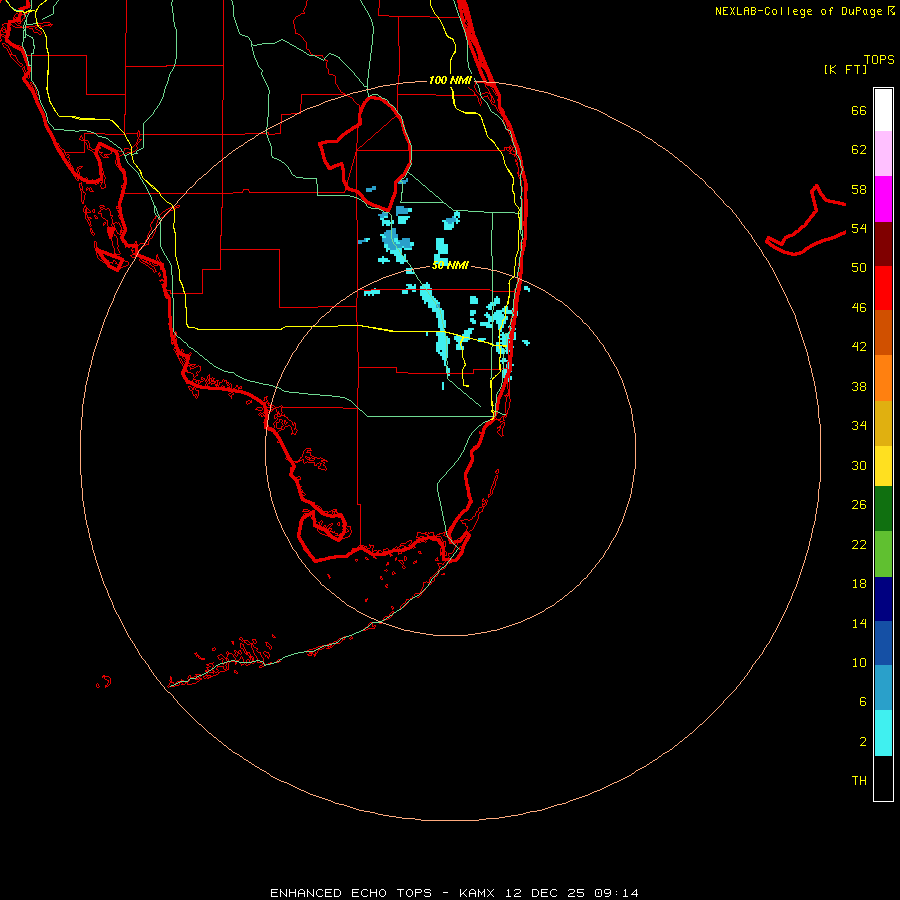Click the 54 legend value
The image size is (900, 900).
[x=859, y=228]
